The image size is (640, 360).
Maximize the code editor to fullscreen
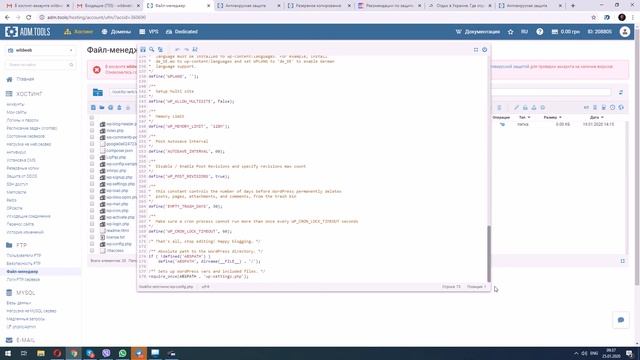point(476,50)
